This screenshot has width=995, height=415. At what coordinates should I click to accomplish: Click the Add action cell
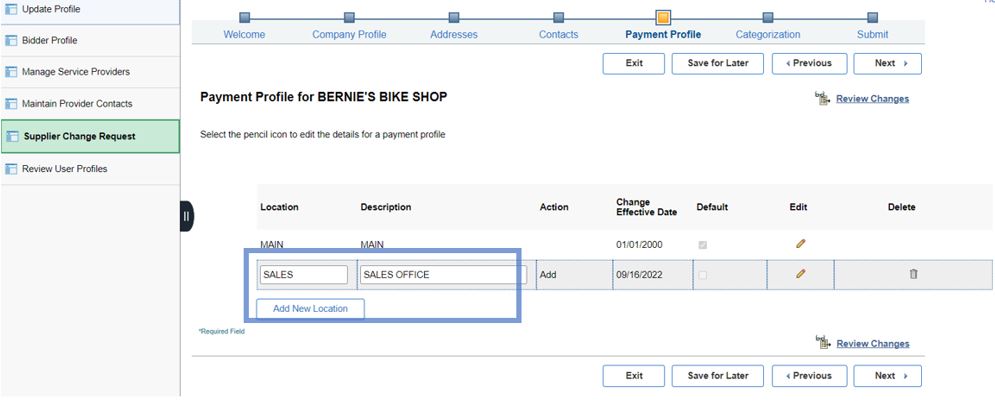(548, 275)
